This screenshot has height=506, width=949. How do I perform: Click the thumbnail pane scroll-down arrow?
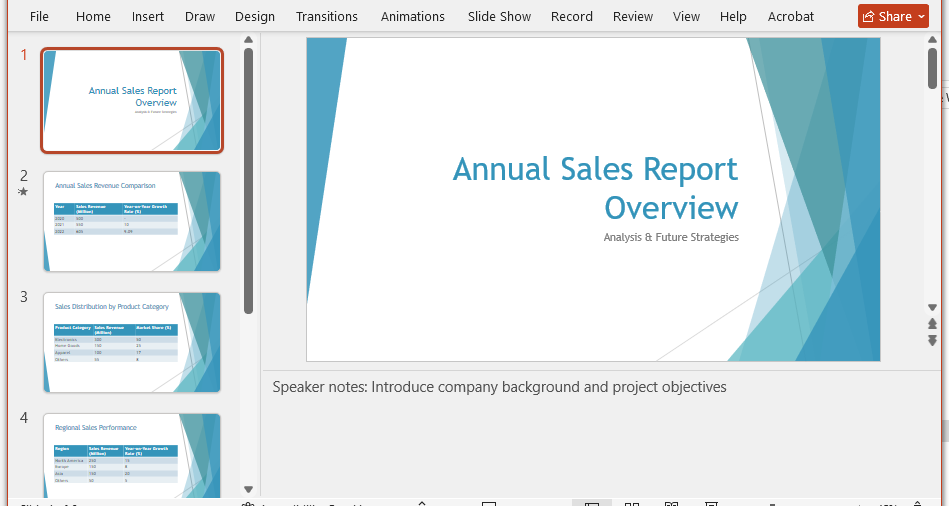point(248,489)
